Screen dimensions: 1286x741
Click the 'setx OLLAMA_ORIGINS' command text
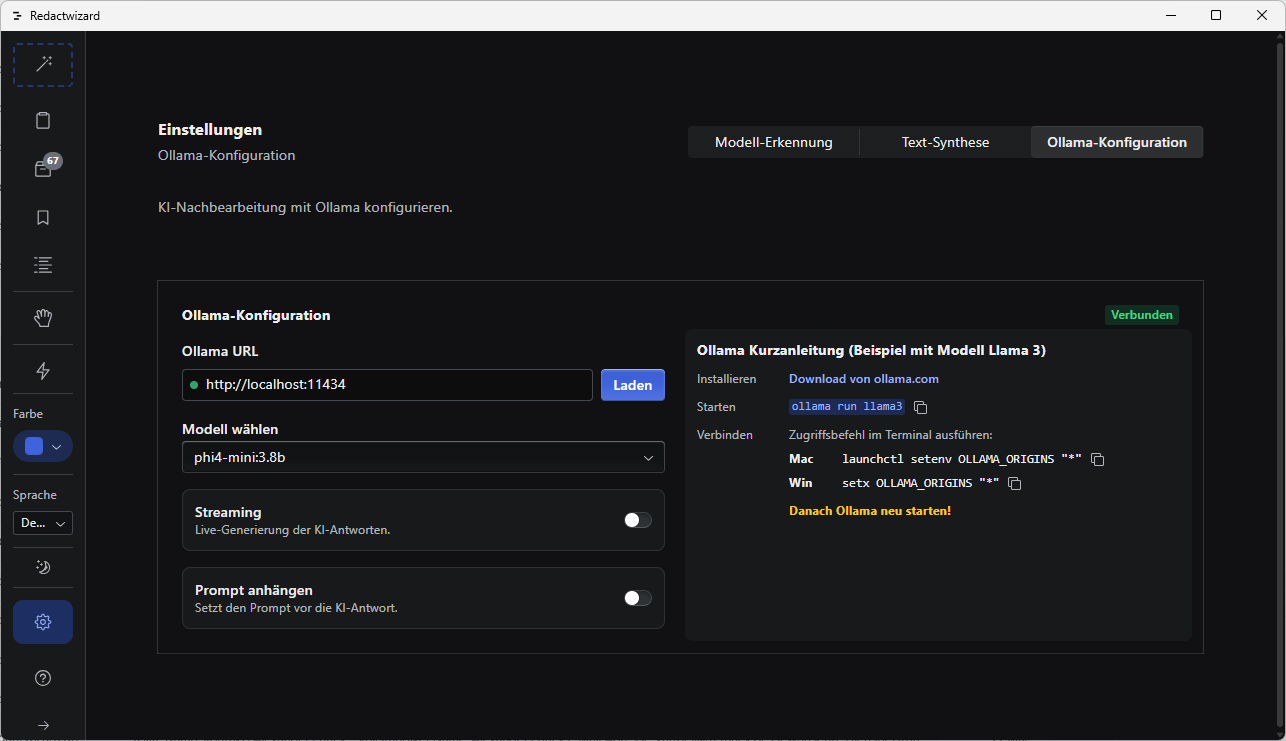pos(921,483)
